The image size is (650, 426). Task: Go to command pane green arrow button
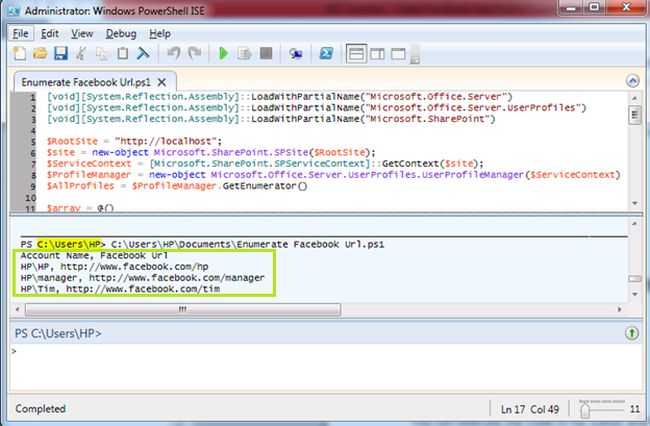point(632,333)
